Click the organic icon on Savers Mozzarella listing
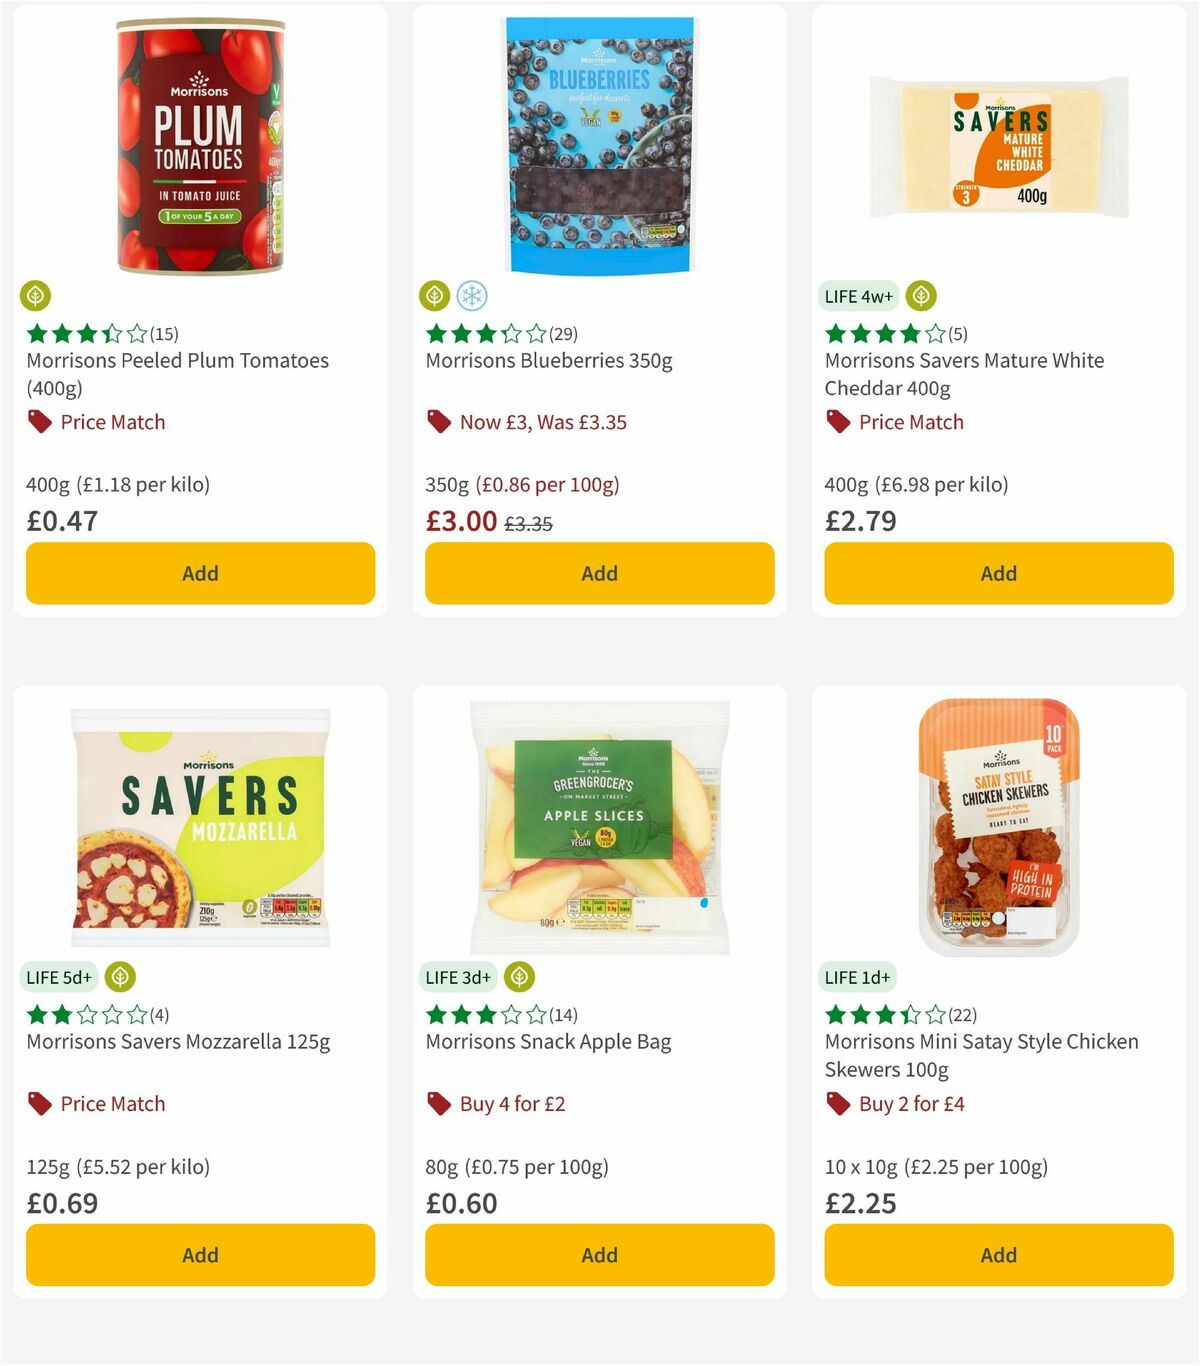Image resolution: width=1200 pixels, height=1366 pixels. (120, 977)
